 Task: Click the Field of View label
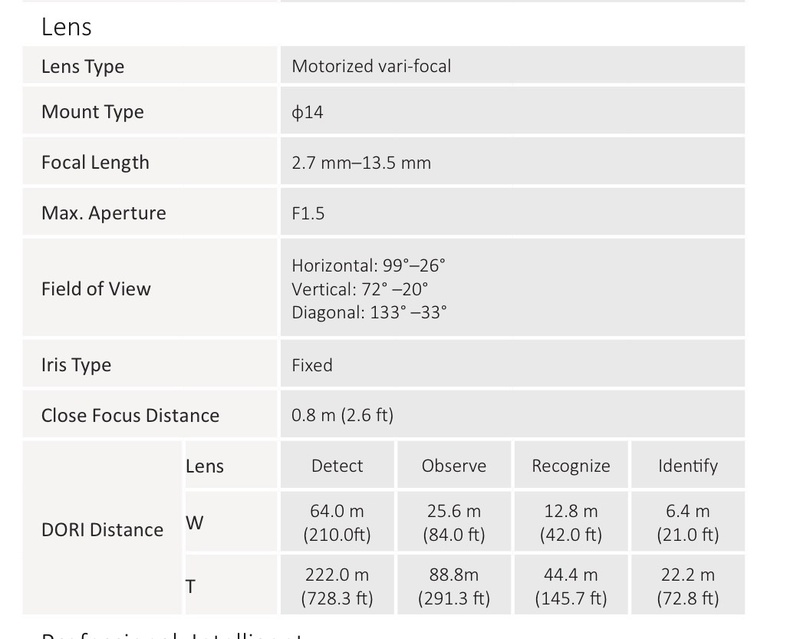(96, 289)
